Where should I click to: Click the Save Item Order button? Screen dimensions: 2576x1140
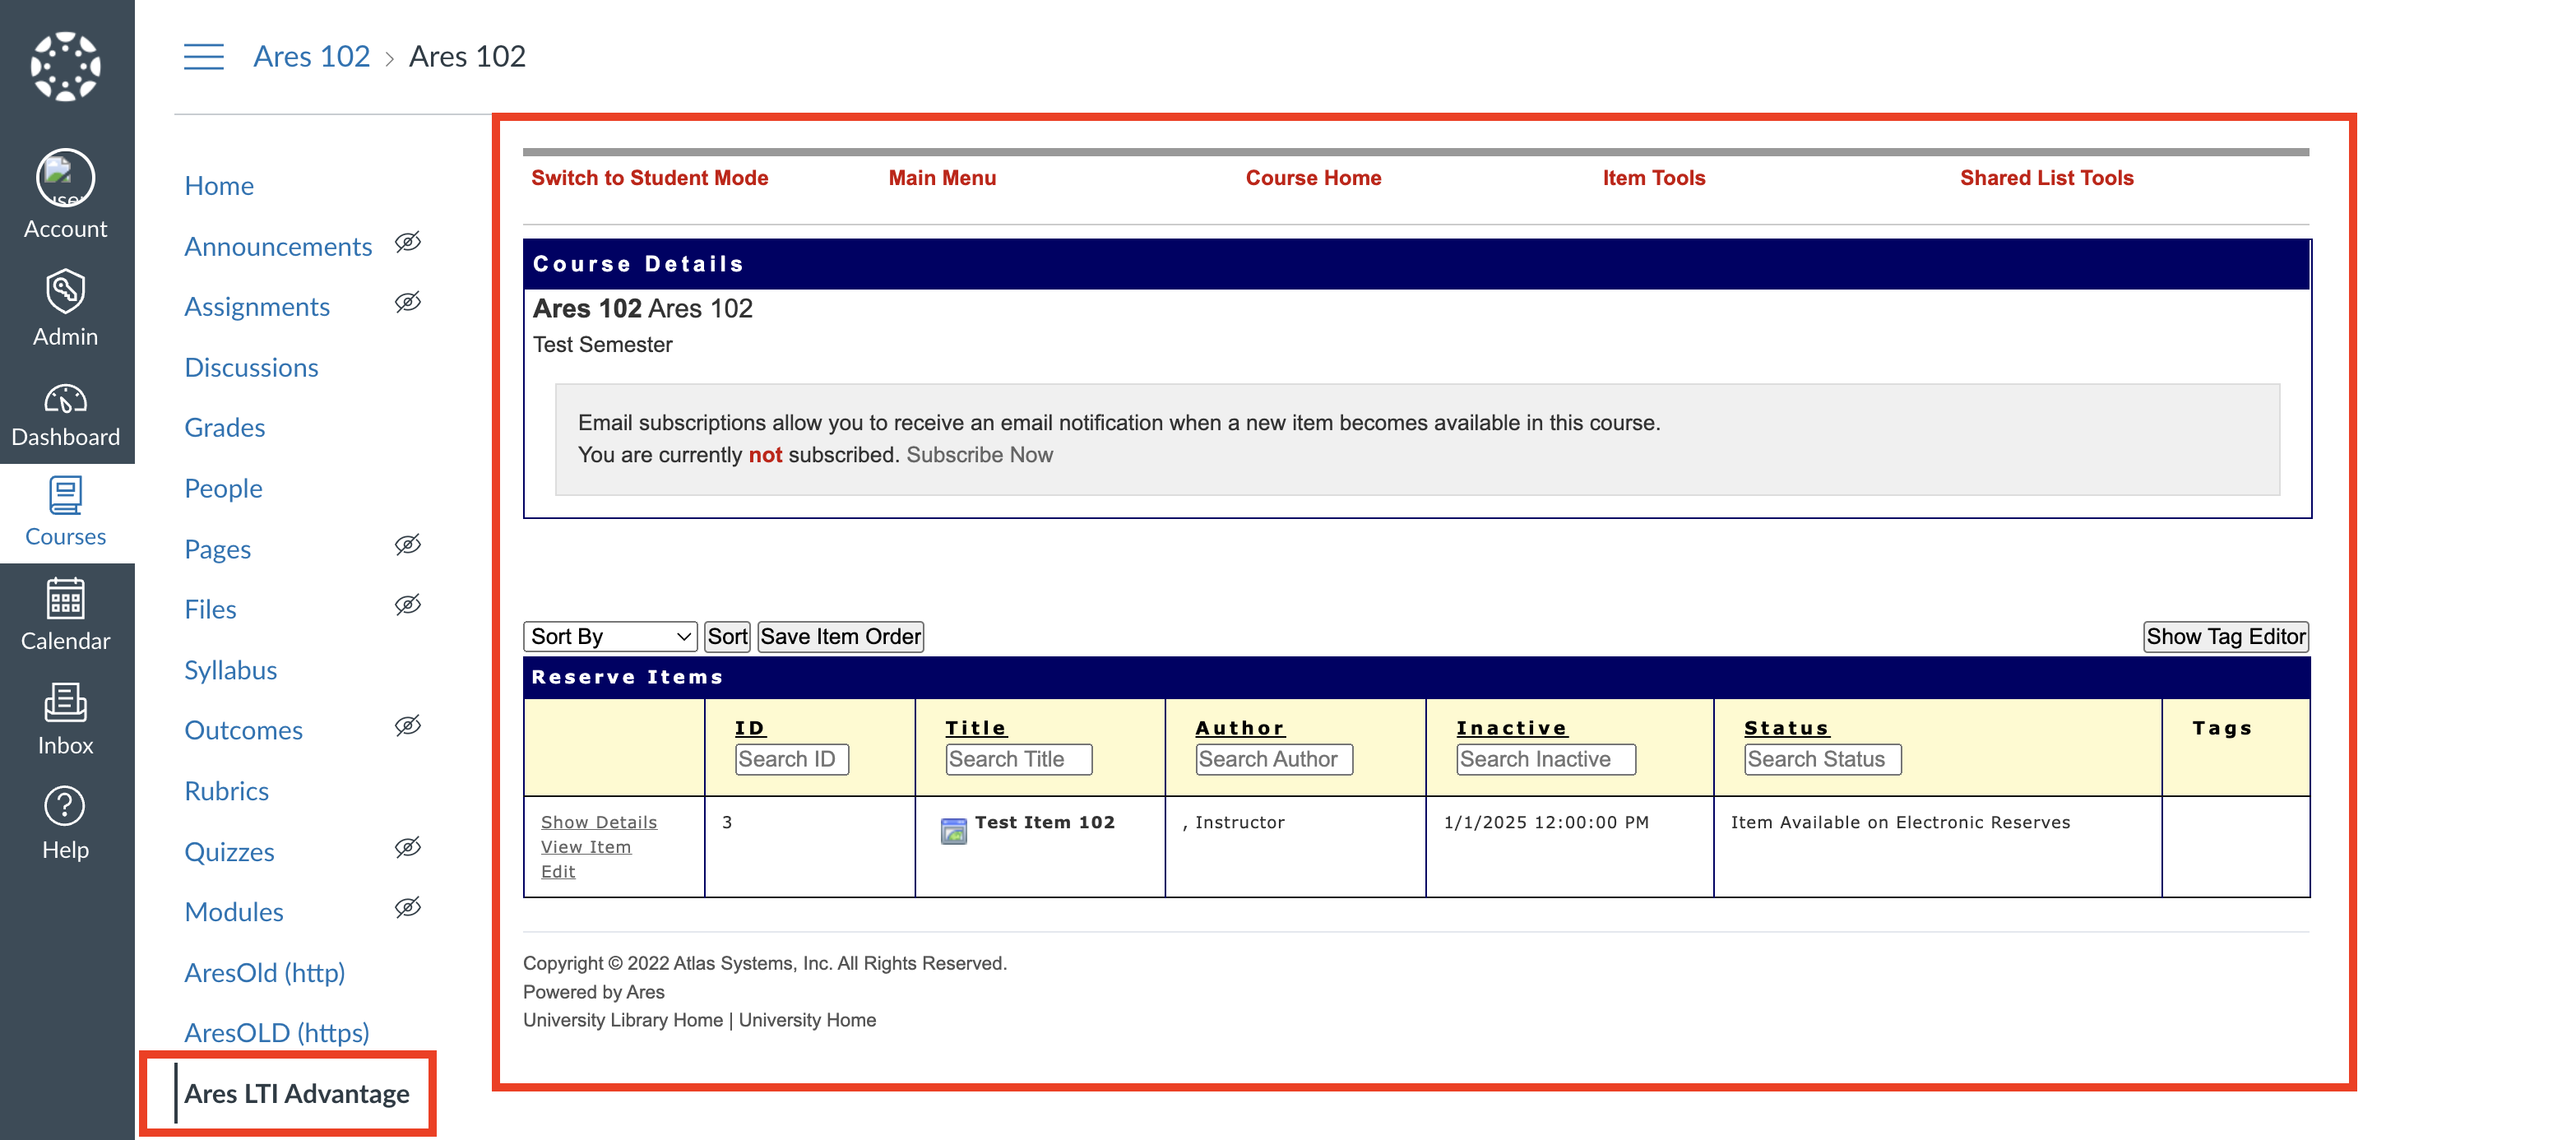839,636
